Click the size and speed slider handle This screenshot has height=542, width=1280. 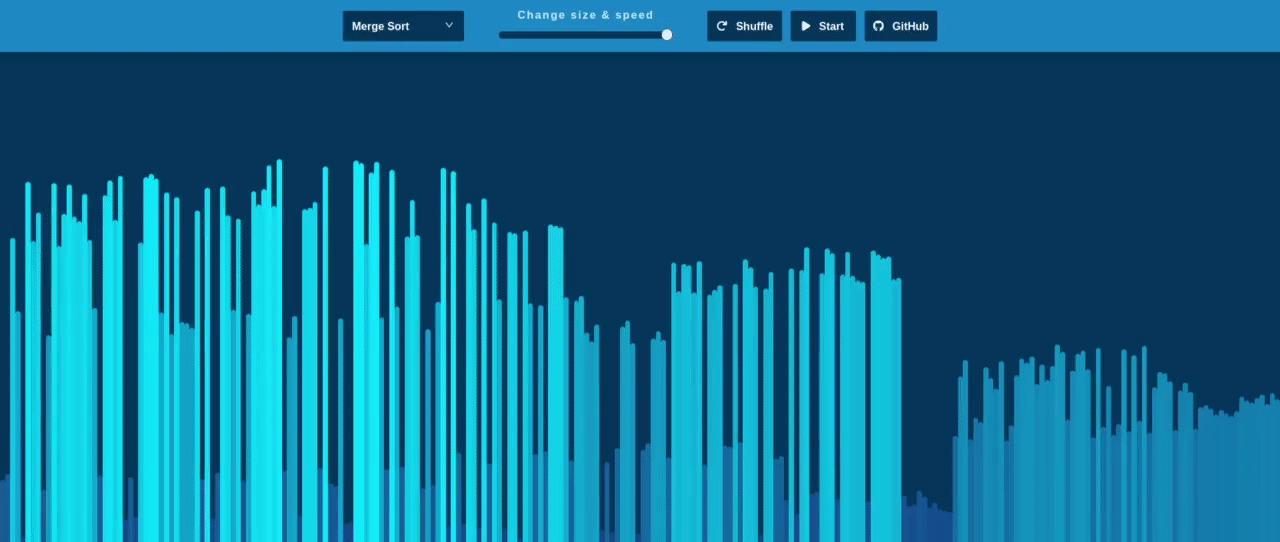click(x=667, y=35)
